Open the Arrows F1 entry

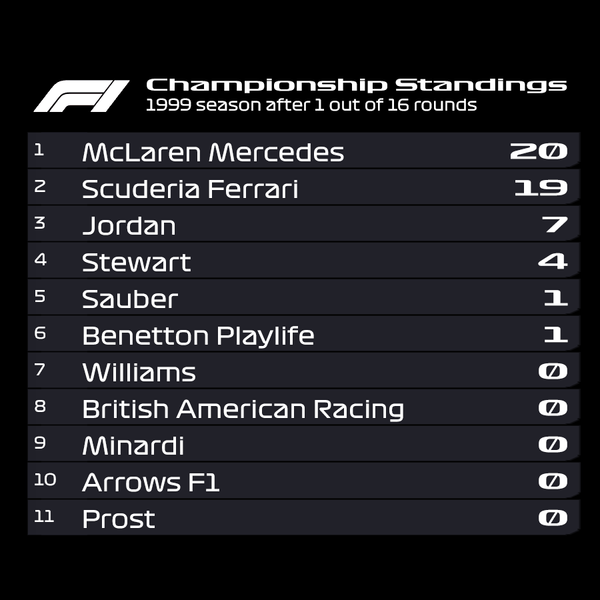point(151,483)
